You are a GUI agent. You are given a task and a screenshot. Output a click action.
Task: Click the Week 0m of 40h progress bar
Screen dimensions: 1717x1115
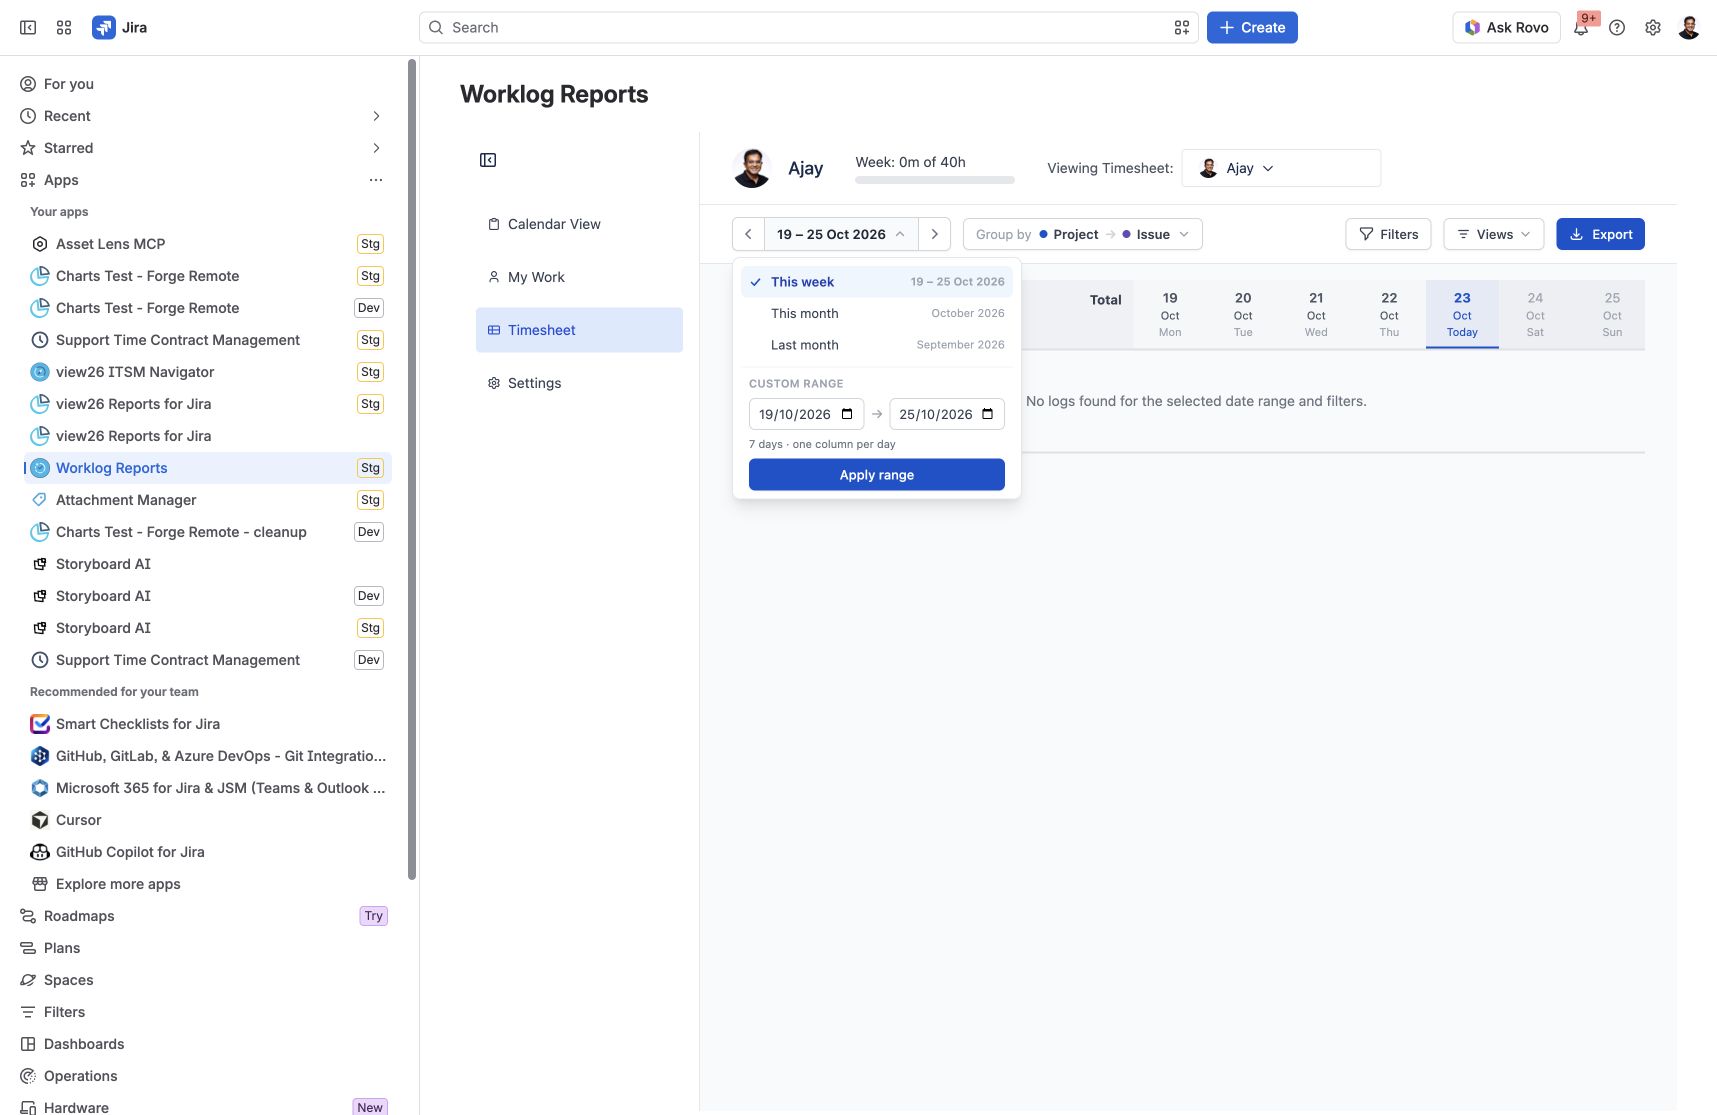[935, 180]
